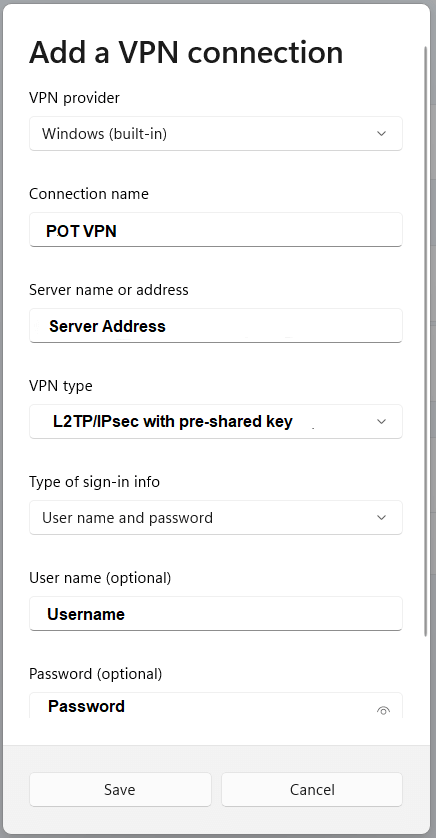Cancel adding the VPN connection
This screenshot has width=436, height=838.
click(x=312, y=789)
